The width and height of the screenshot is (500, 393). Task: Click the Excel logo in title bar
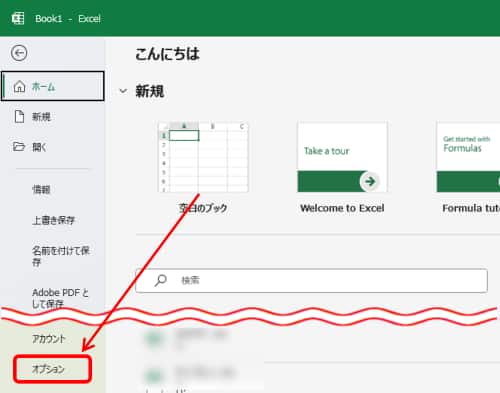[x=18, y=18]
